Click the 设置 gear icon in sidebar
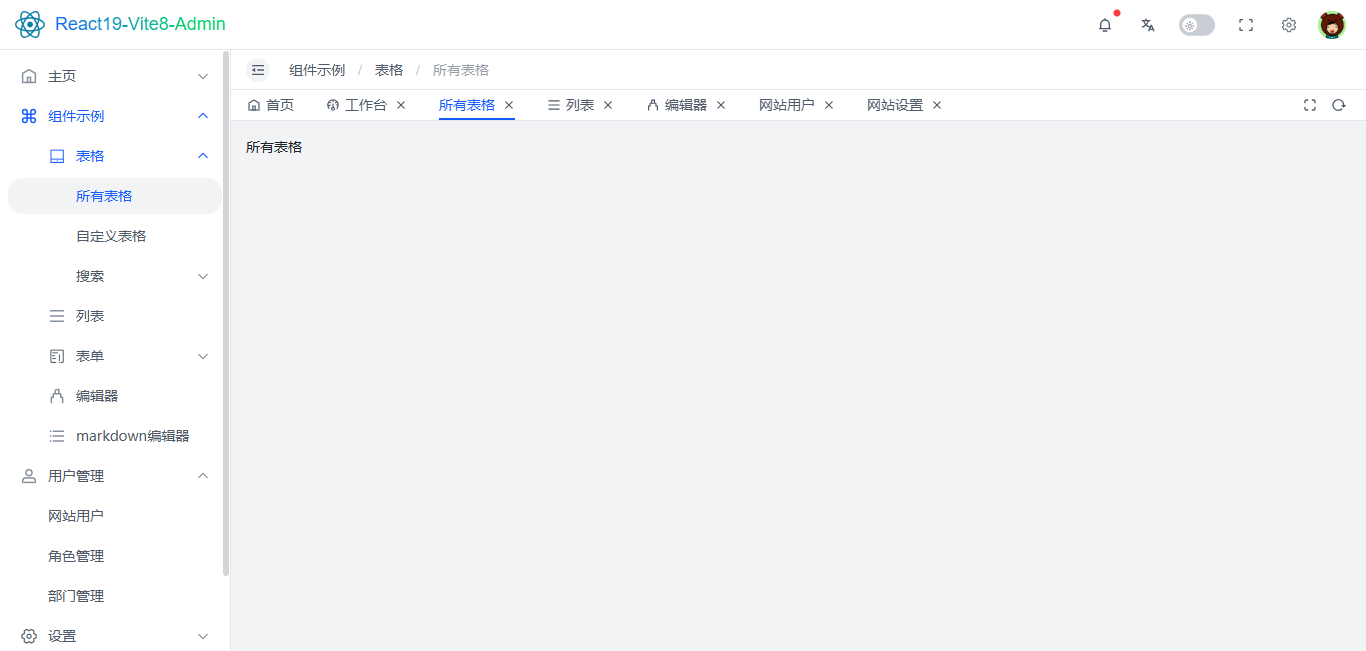 click(29, 636)
